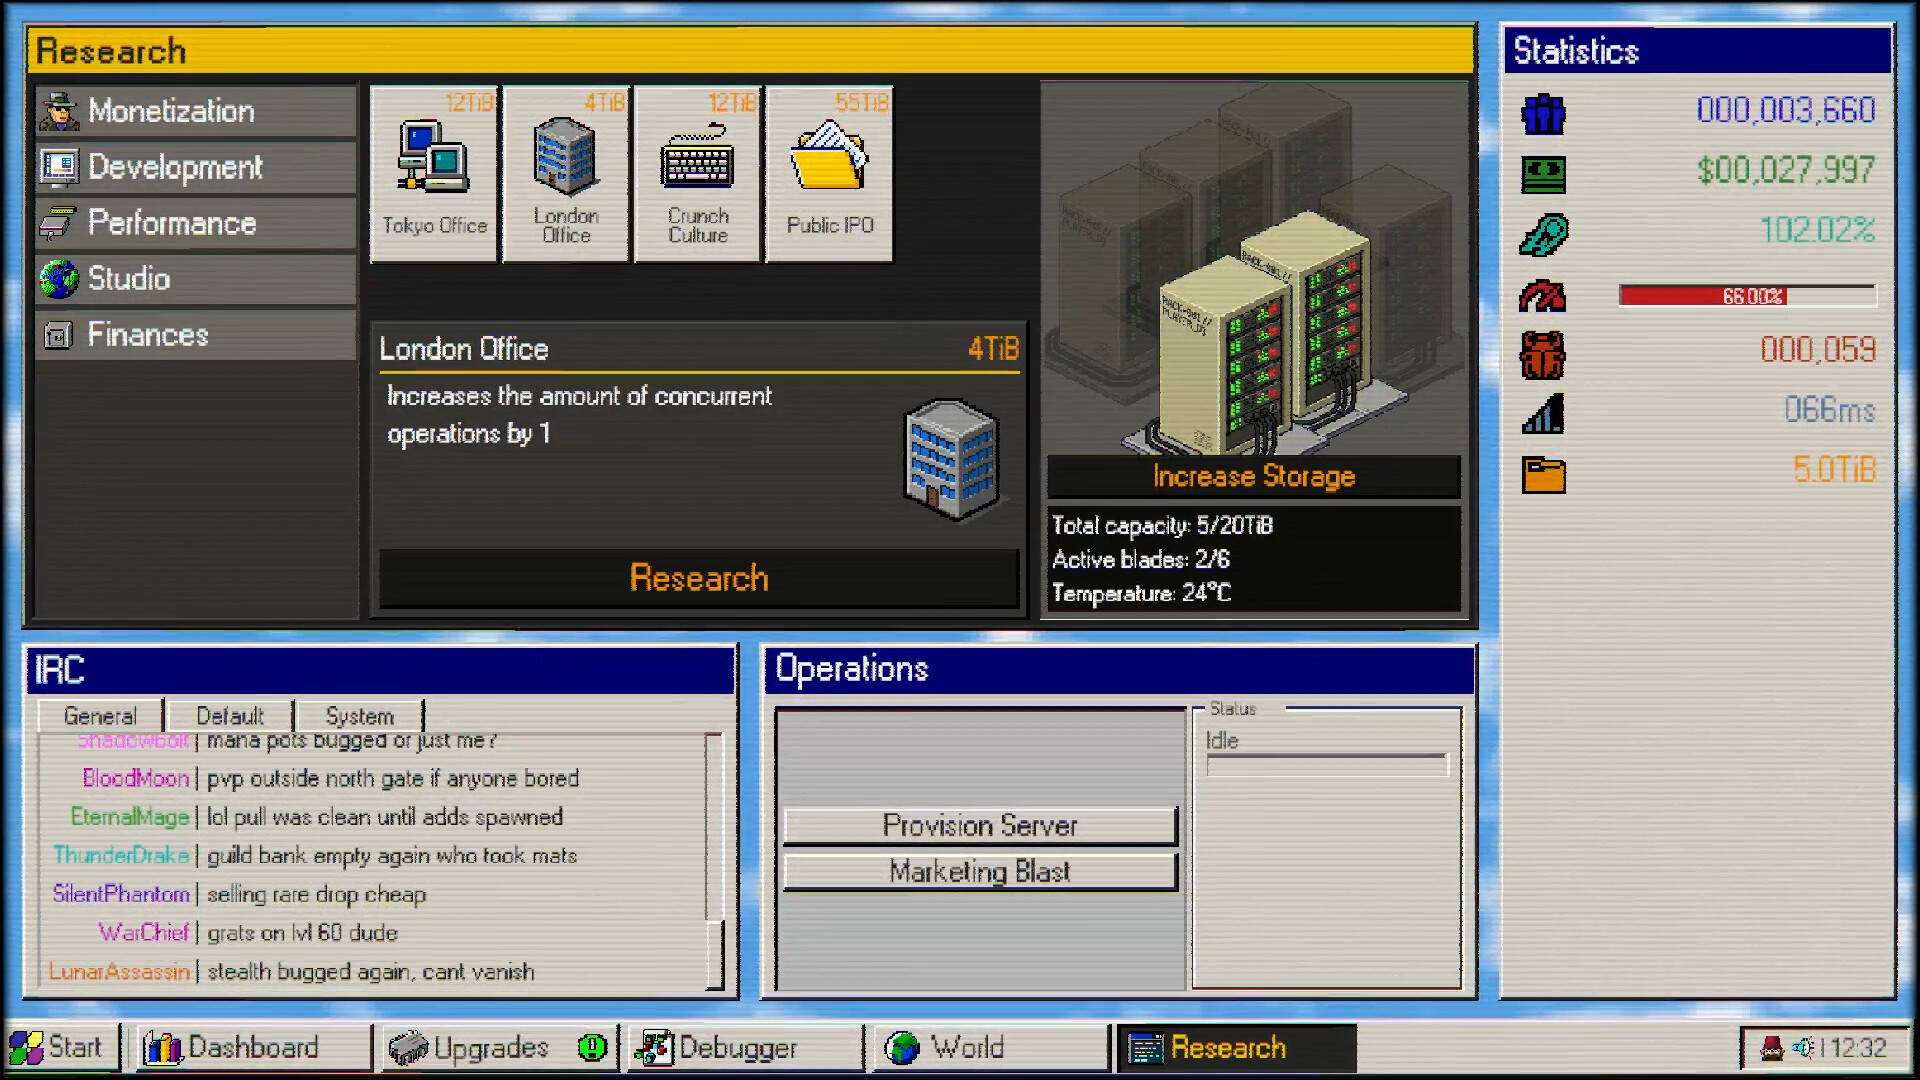
Task: Click the blue player count icon in Statistics
Action: [1541, 113]
